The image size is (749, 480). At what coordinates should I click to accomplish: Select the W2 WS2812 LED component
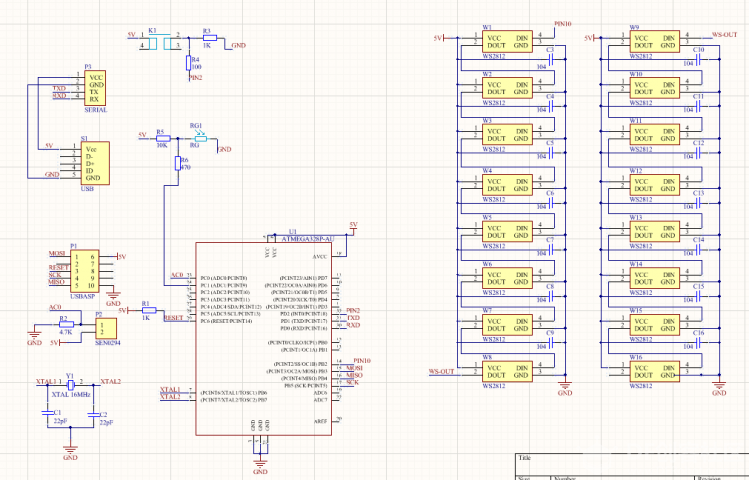tap(507, 88)
